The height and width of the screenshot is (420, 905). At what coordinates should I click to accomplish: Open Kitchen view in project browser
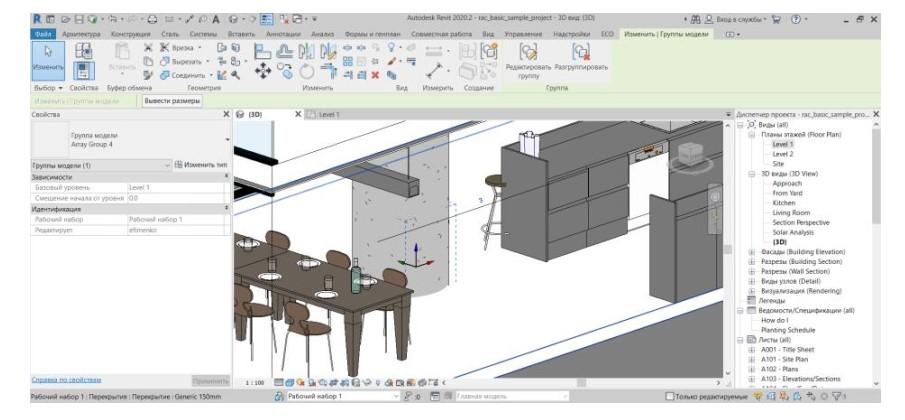(784, 203)
